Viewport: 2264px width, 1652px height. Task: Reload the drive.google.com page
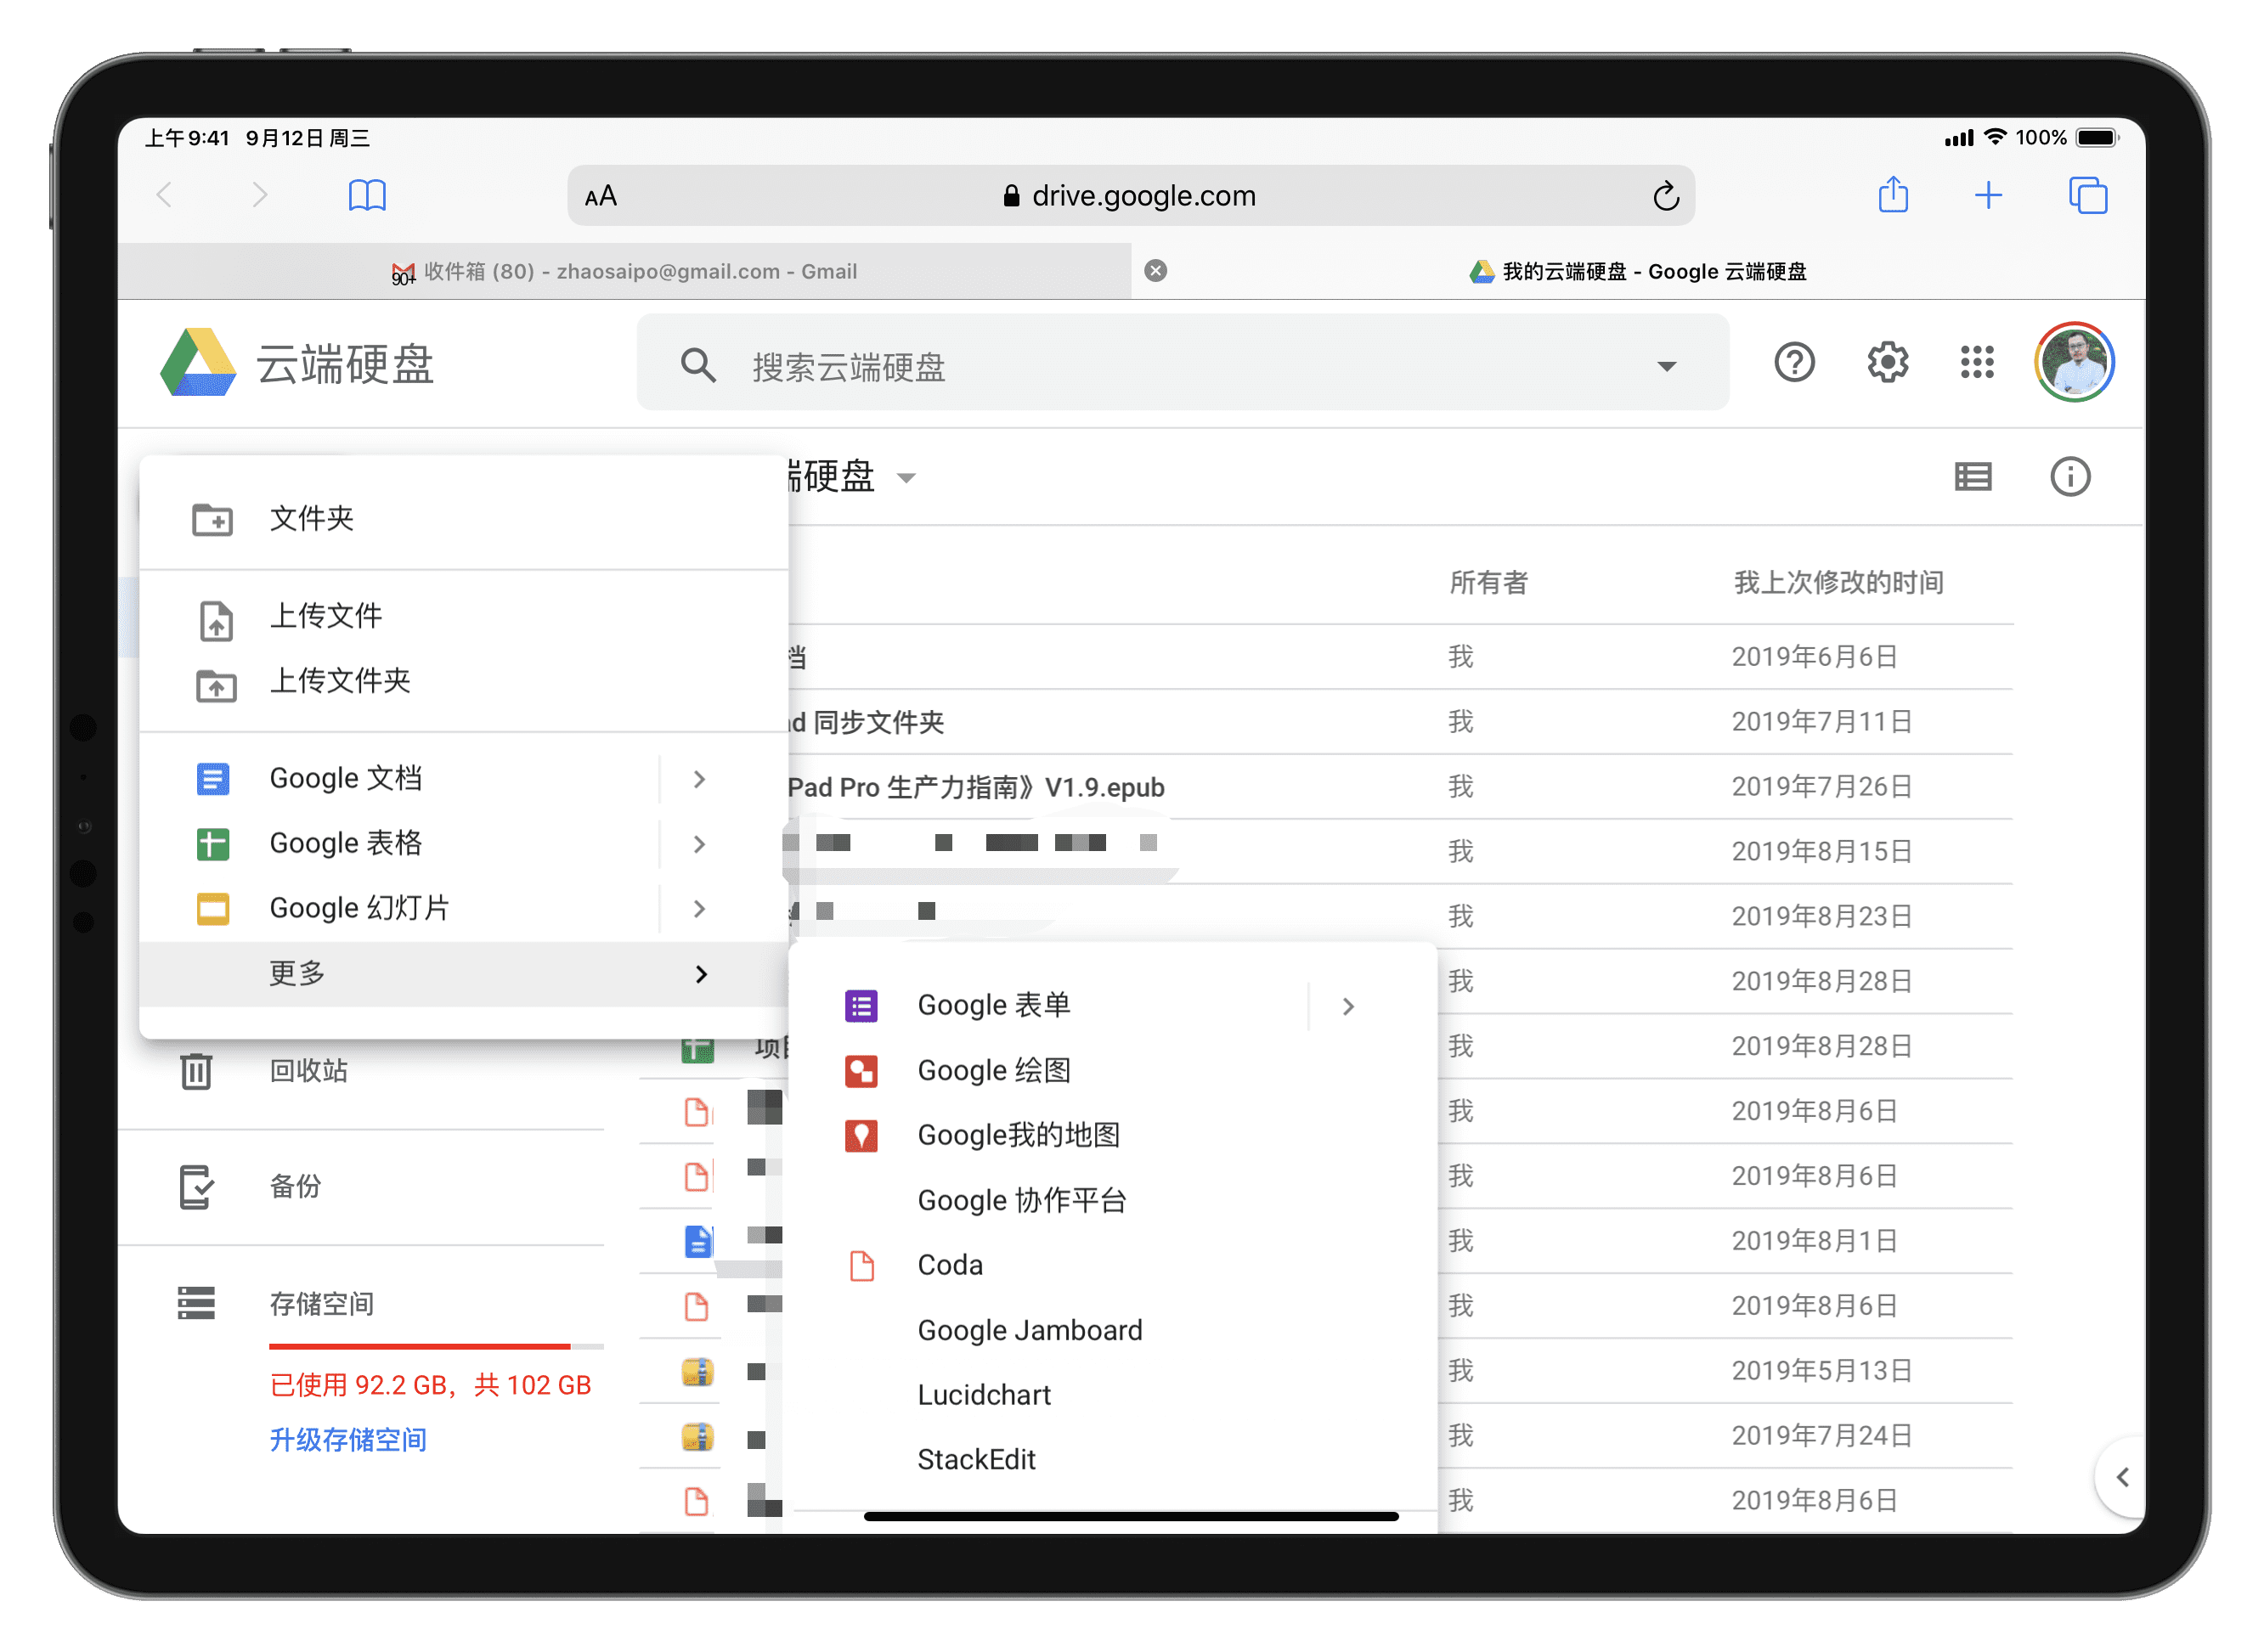[1665, 196]
